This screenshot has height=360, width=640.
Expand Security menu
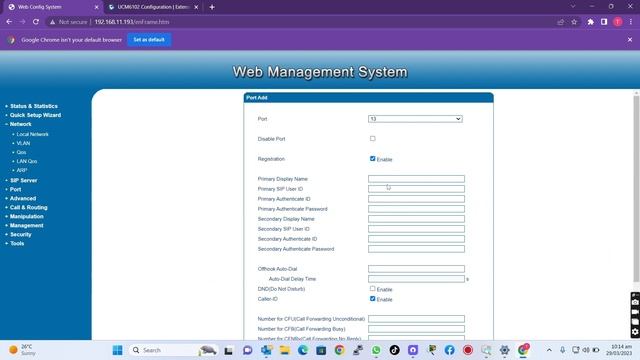[21, 234]
